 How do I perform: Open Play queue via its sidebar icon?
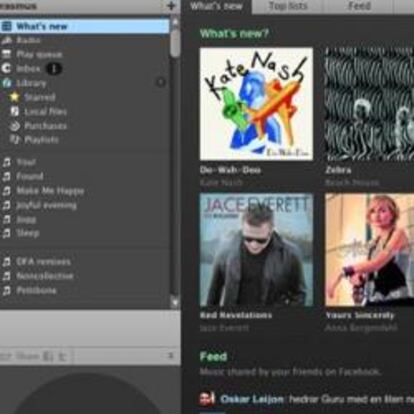[7, 54]
